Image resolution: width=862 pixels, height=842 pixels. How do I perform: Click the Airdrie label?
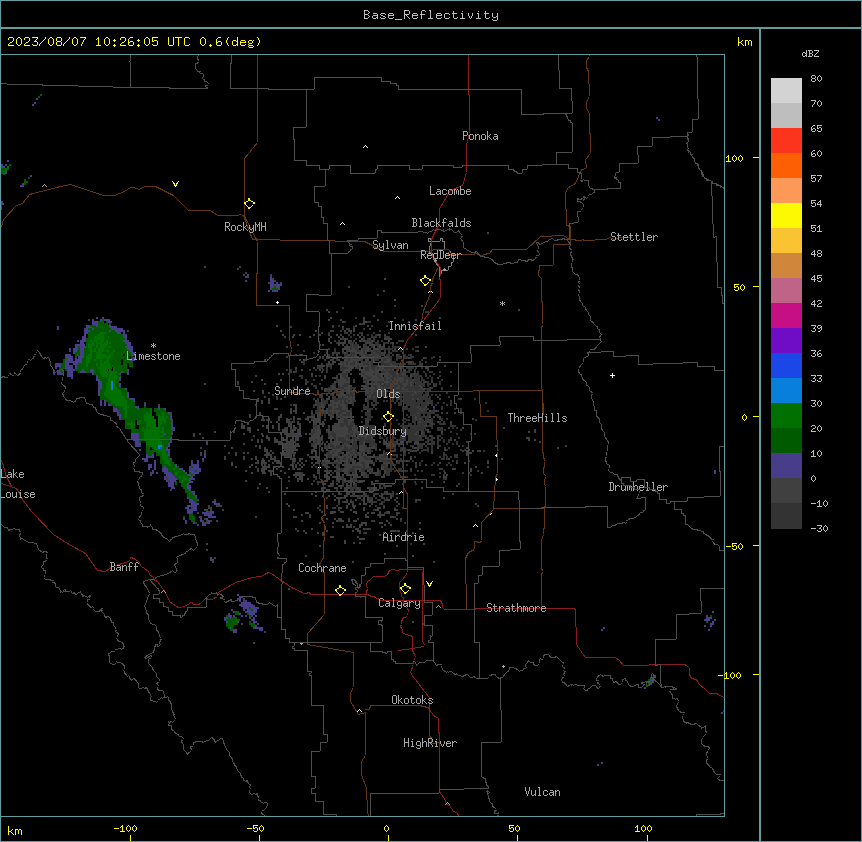404,537
